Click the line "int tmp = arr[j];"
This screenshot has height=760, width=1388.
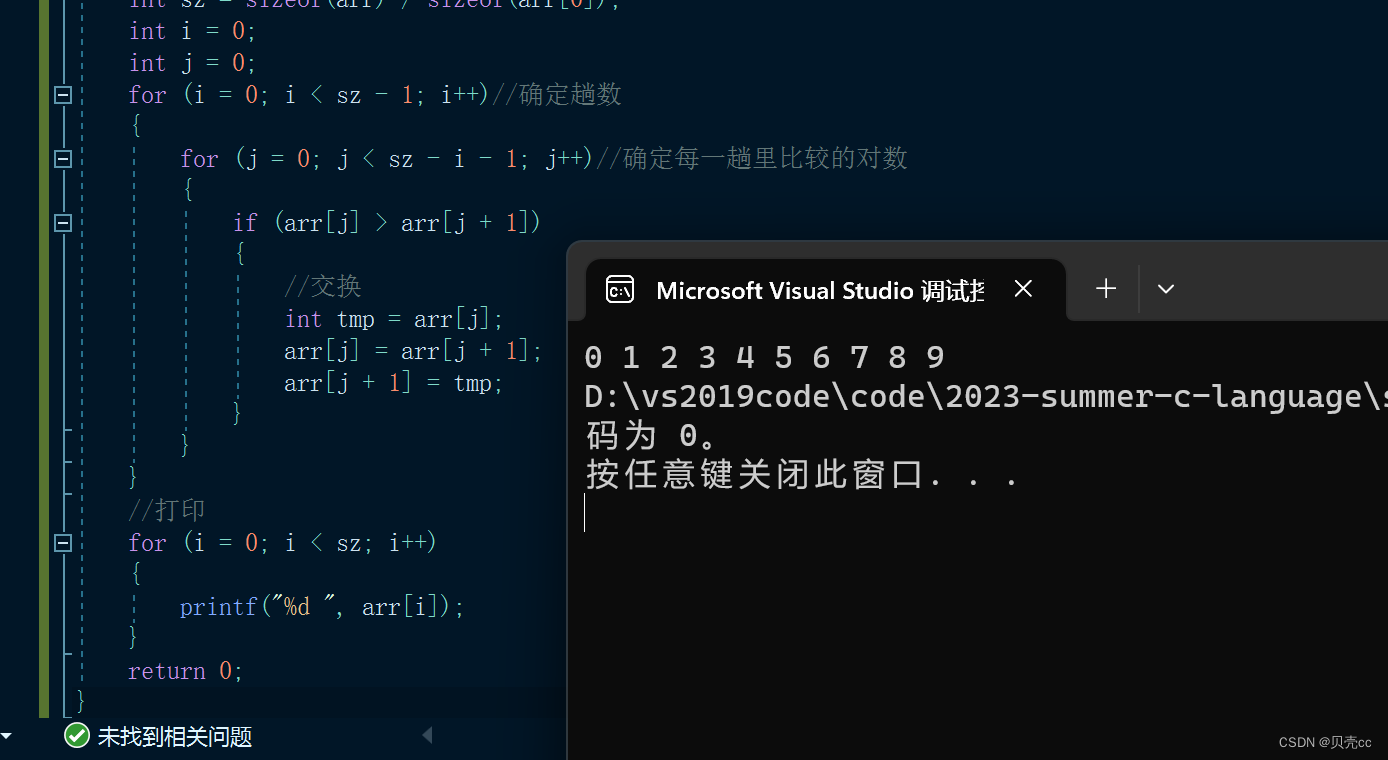pyautogui.click(x=394, y=319)
